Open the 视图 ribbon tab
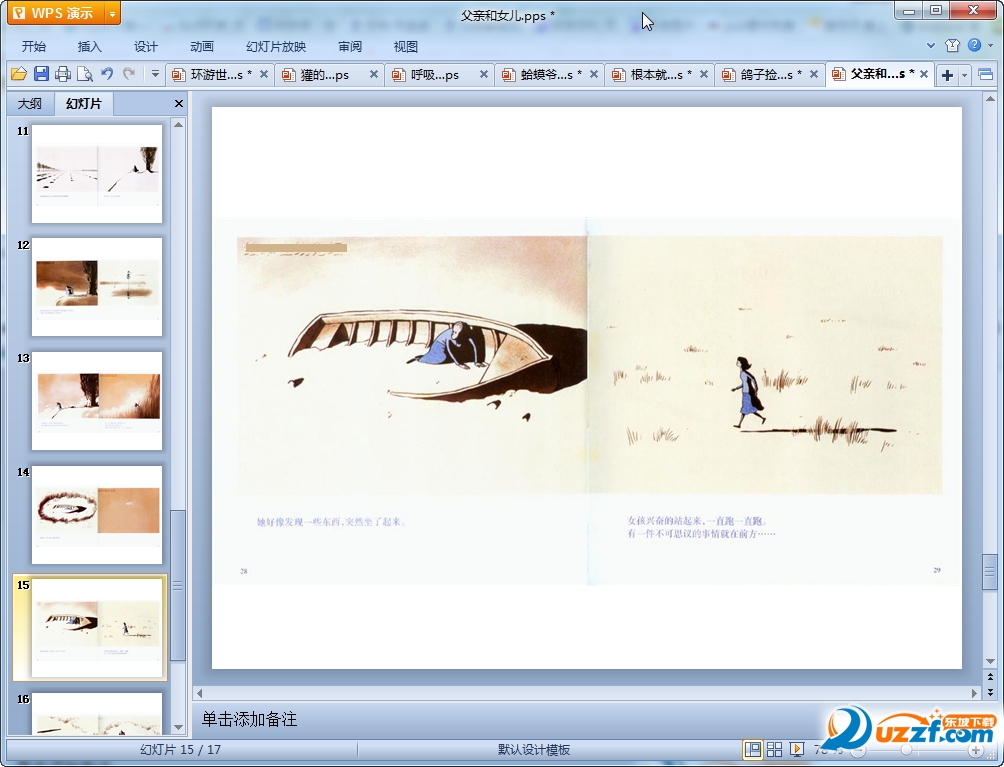The width and height of the screenshot is (1004, 767). coord(405,47)
